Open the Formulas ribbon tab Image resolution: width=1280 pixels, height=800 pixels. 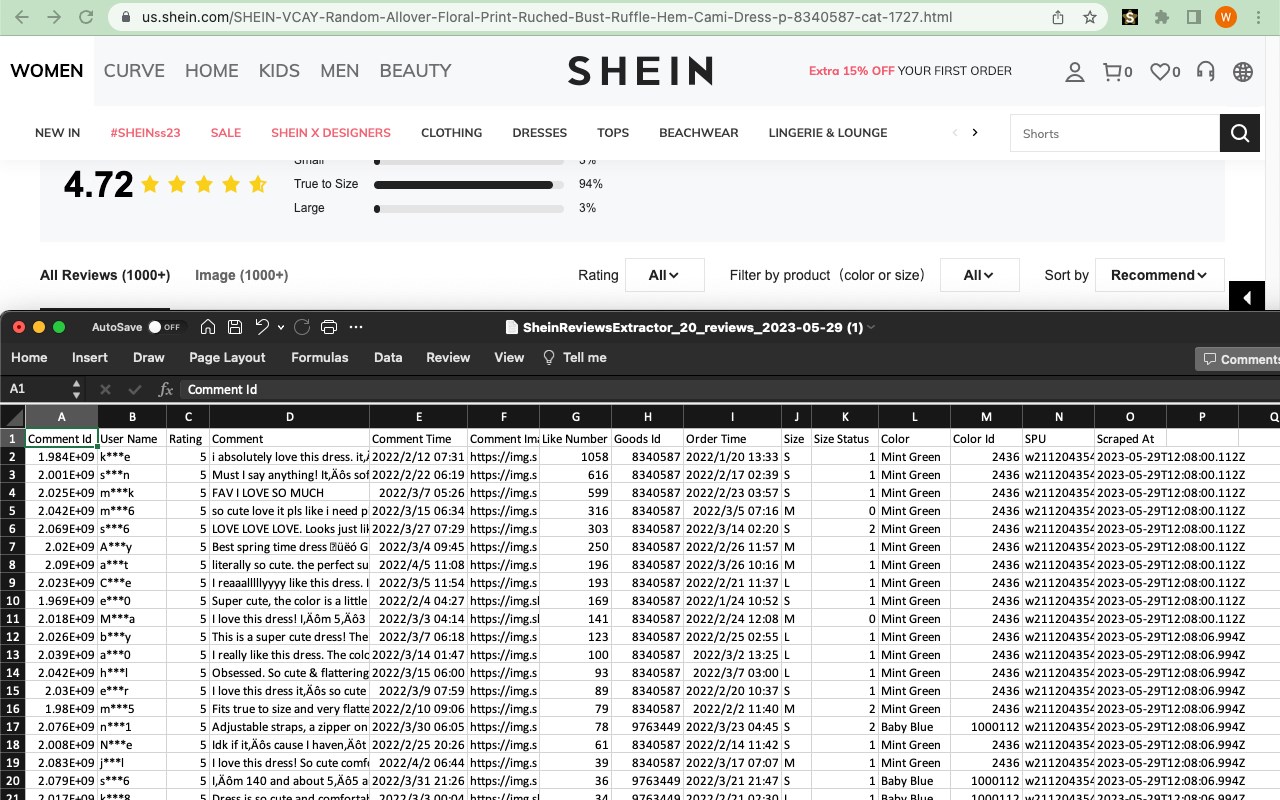point(320,357)
